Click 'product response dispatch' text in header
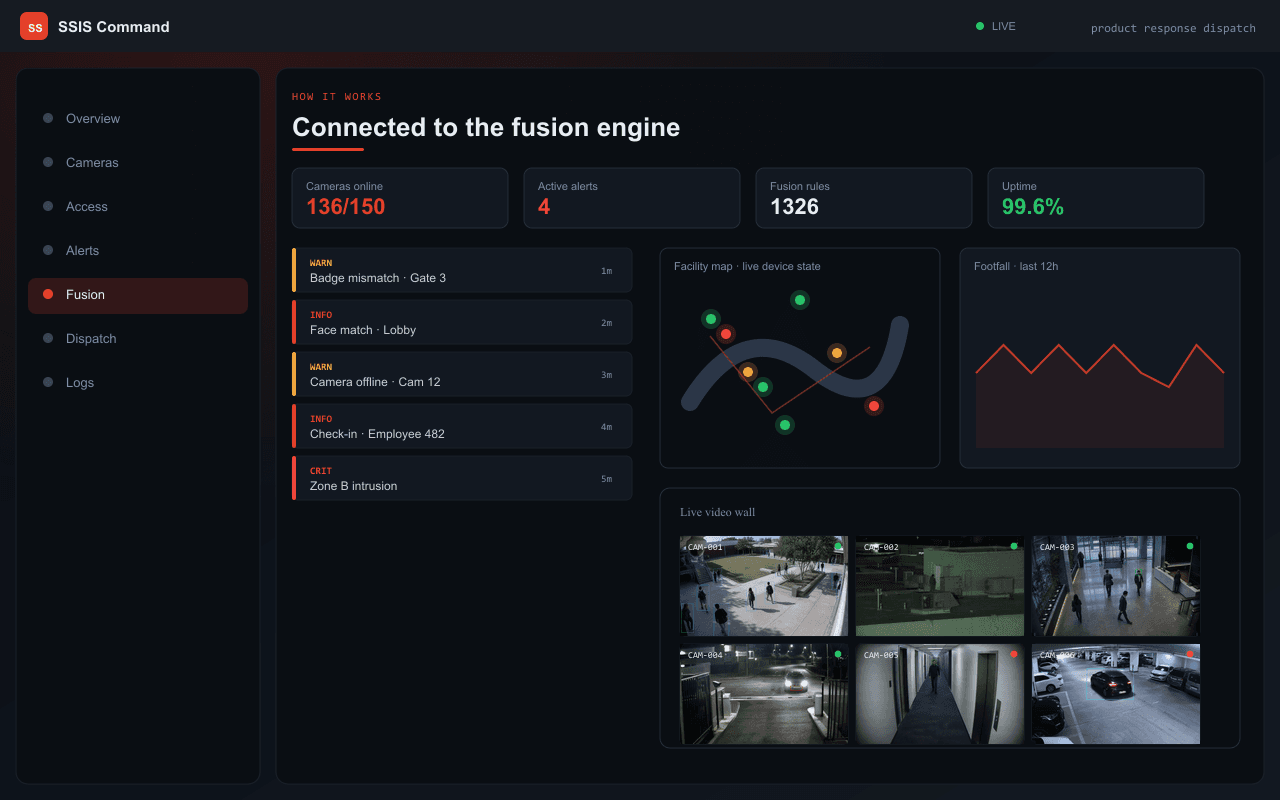The height and width of the screenshot is (800, 1280). point(1173,28)
